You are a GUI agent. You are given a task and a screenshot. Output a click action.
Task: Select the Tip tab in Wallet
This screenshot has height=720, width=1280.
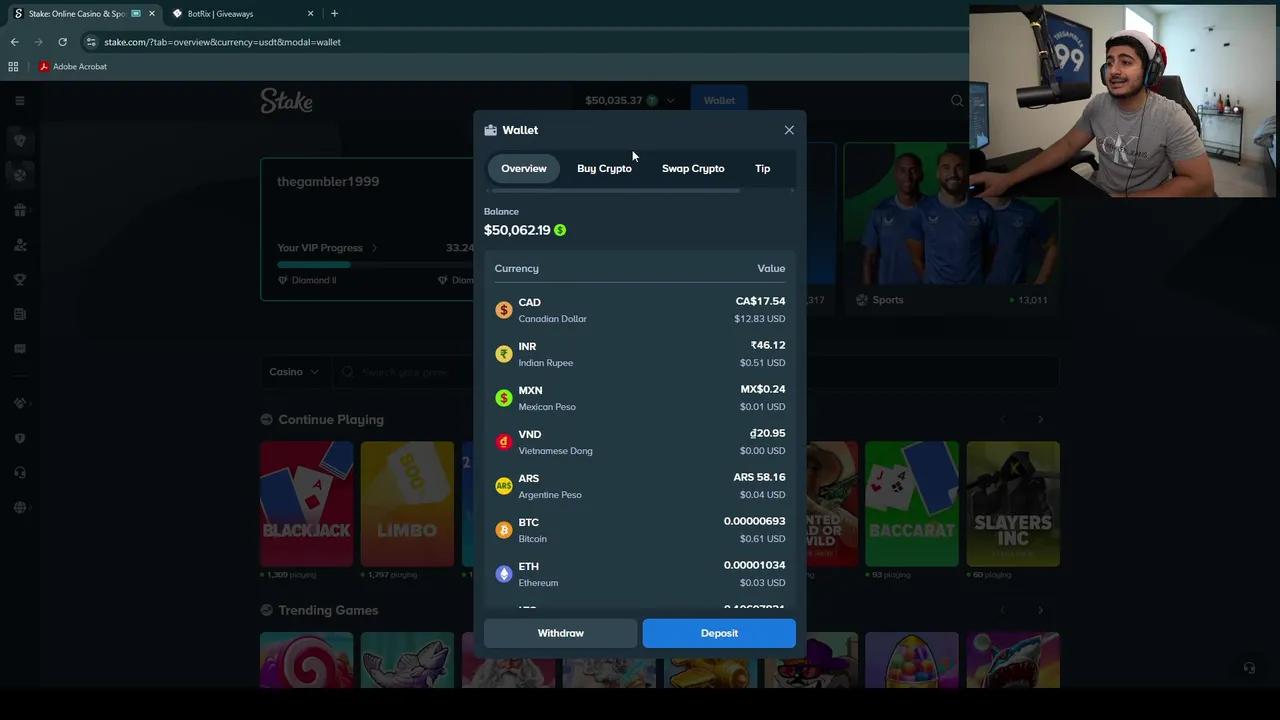click(x=762, y=168)
